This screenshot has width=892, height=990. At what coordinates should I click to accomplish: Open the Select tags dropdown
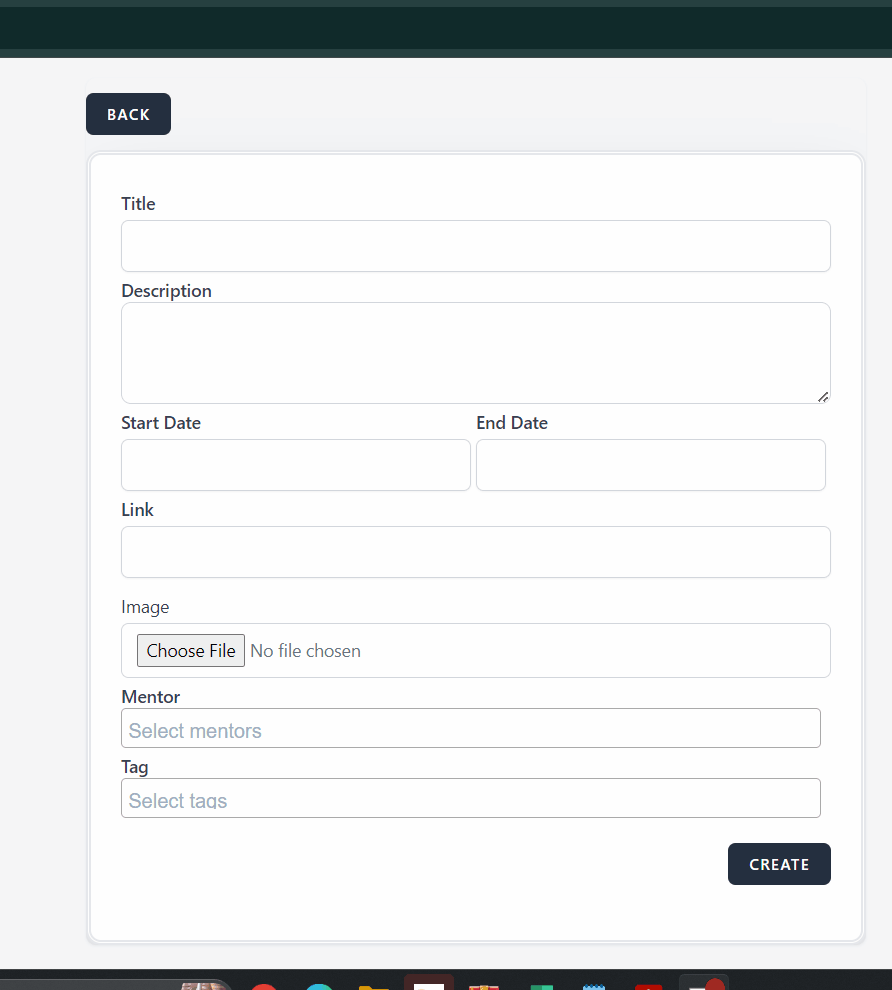(x=470, y=798)
